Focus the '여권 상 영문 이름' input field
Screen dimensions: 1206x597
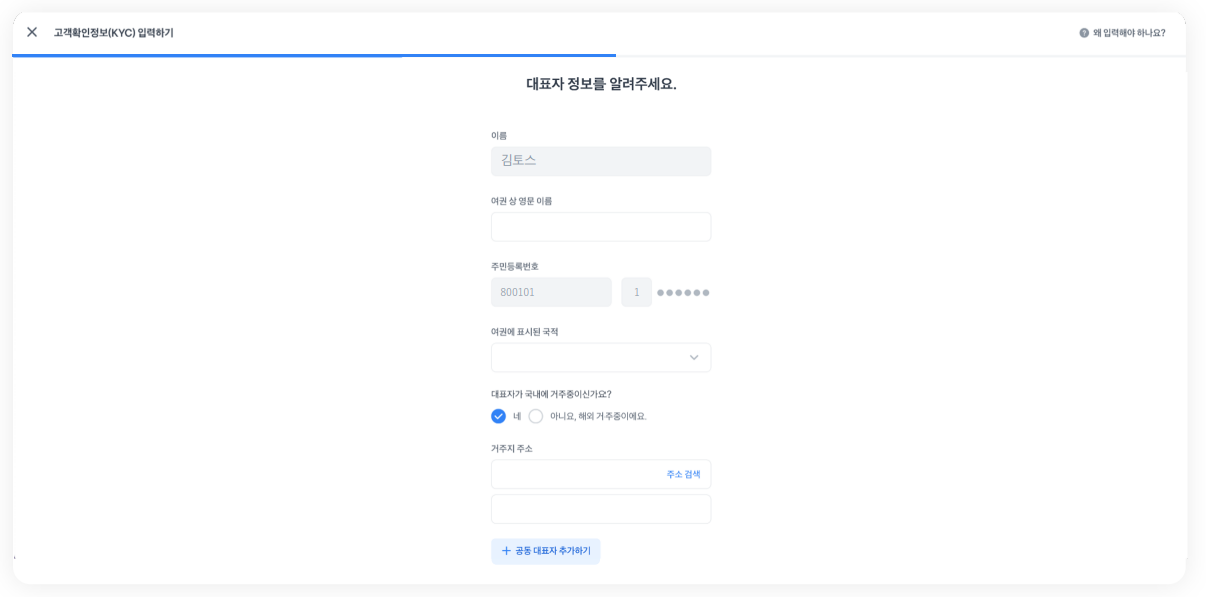coord(600,227)
